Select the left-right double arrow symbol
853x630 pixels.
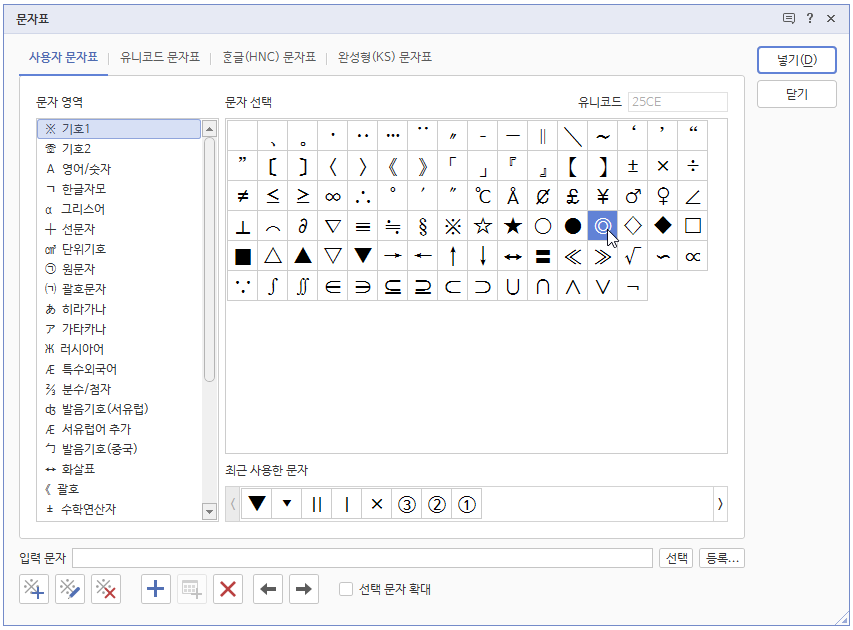click(x=512, y=256)
